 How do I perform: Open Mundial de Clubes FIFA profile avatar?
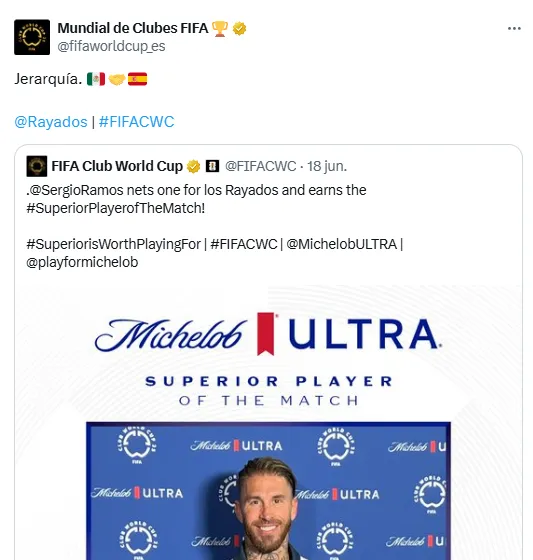click(x=32, y=37)
